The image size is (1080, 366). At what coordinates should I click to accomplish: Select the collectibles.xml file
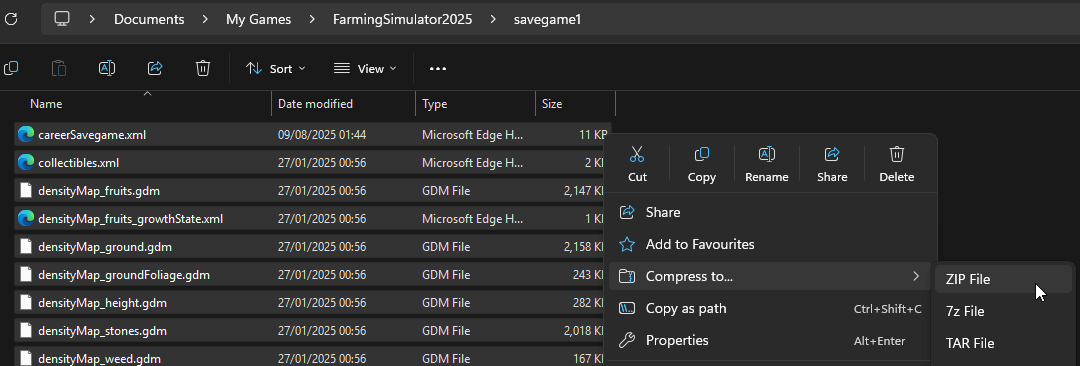pyautogui.click(x=312, y=163)
